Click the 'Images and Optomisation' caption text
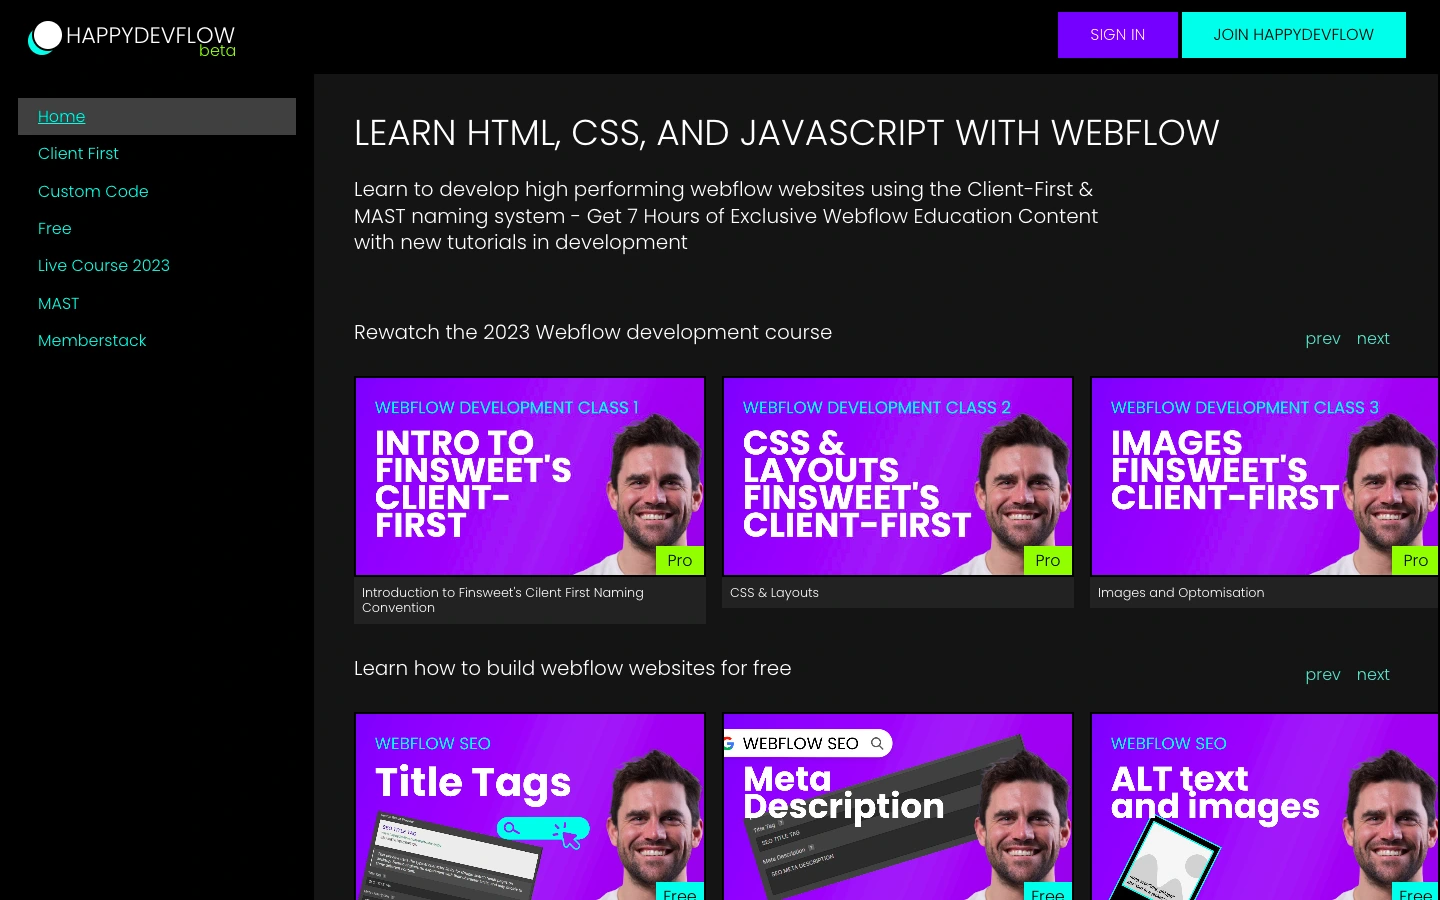 [x=1181, y=593]
